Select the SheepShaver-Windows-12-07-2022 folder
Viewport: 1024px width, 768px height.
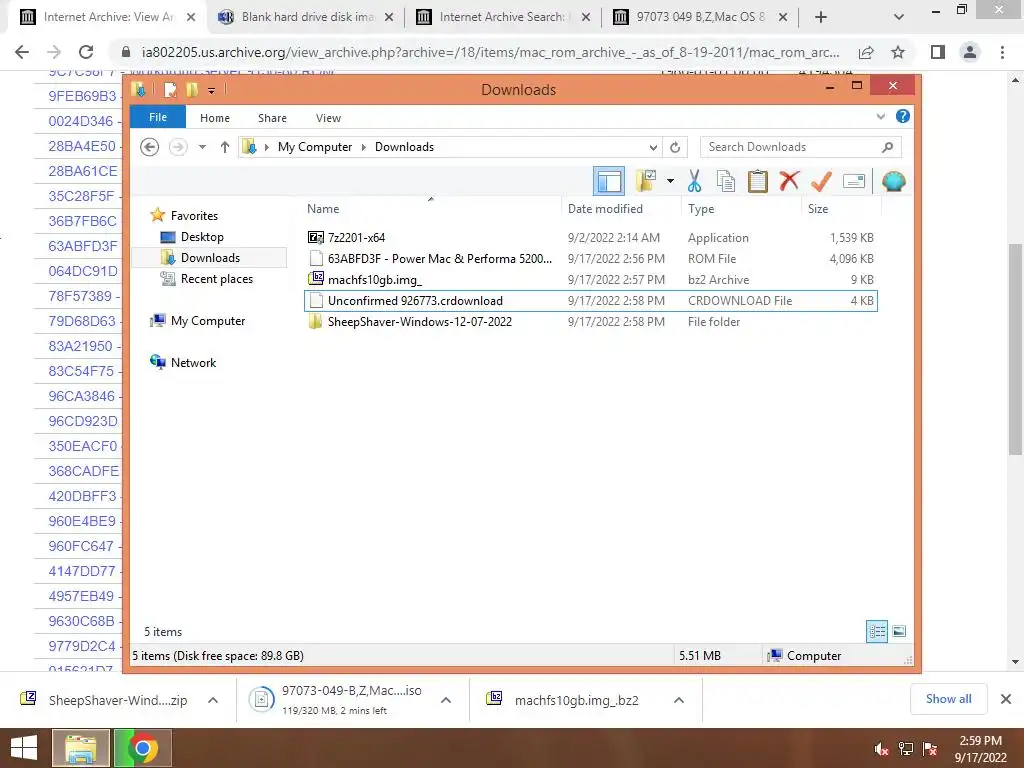[x=590, y=321]
